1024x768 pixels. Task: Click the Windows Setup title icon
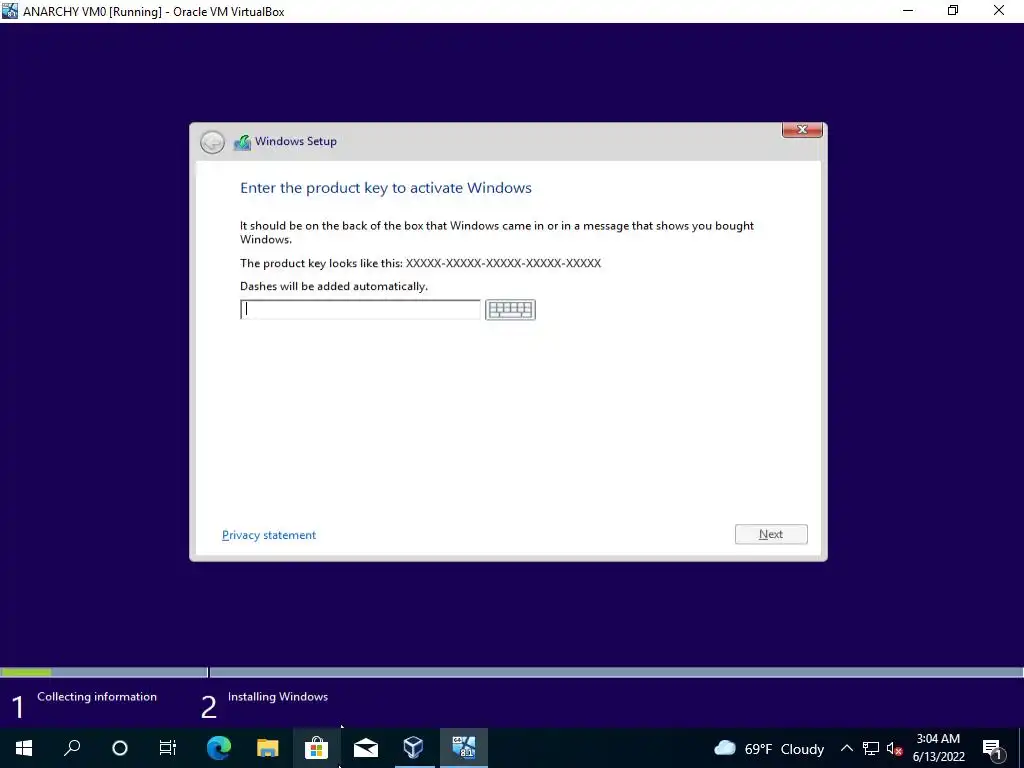[242, 142]
